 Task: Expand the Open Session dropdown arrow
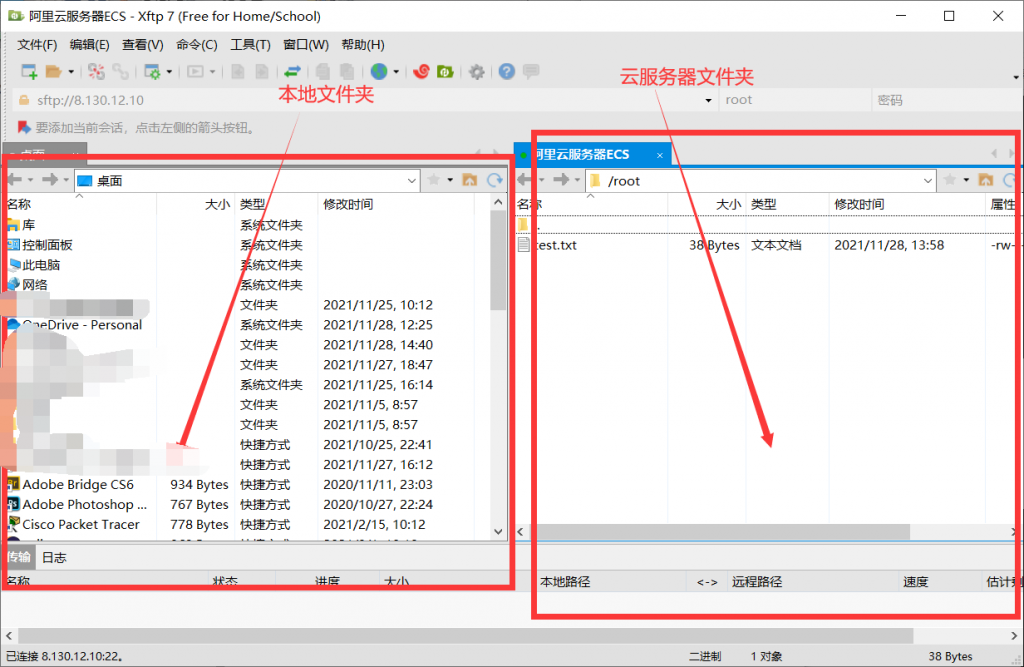[x=71, y=72]
